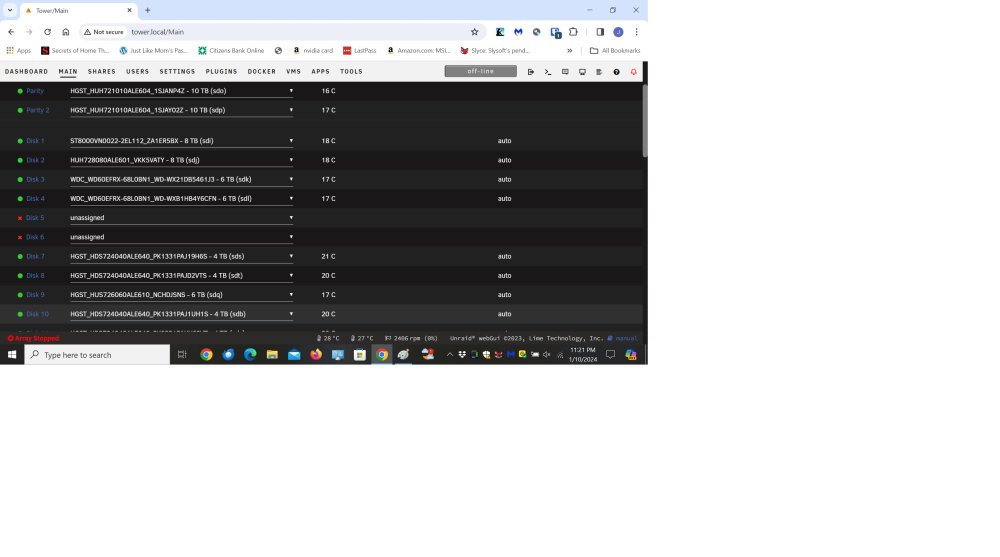This screenshot has width=1000, height=557.
Task: Close the Tower/Main tab
Action: click(129, 10)
